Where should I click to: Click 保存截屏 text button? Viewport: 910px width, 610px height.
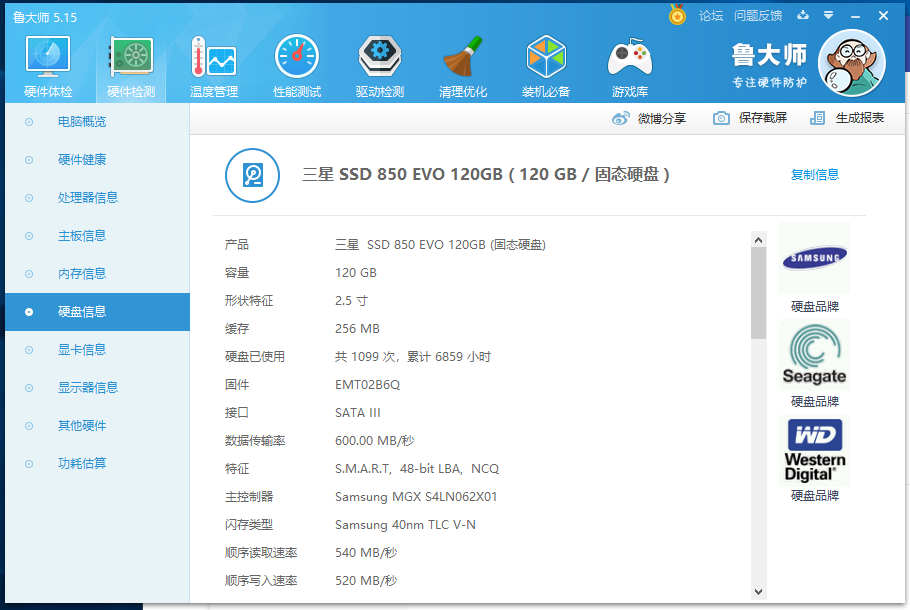[x=763, y=118]
